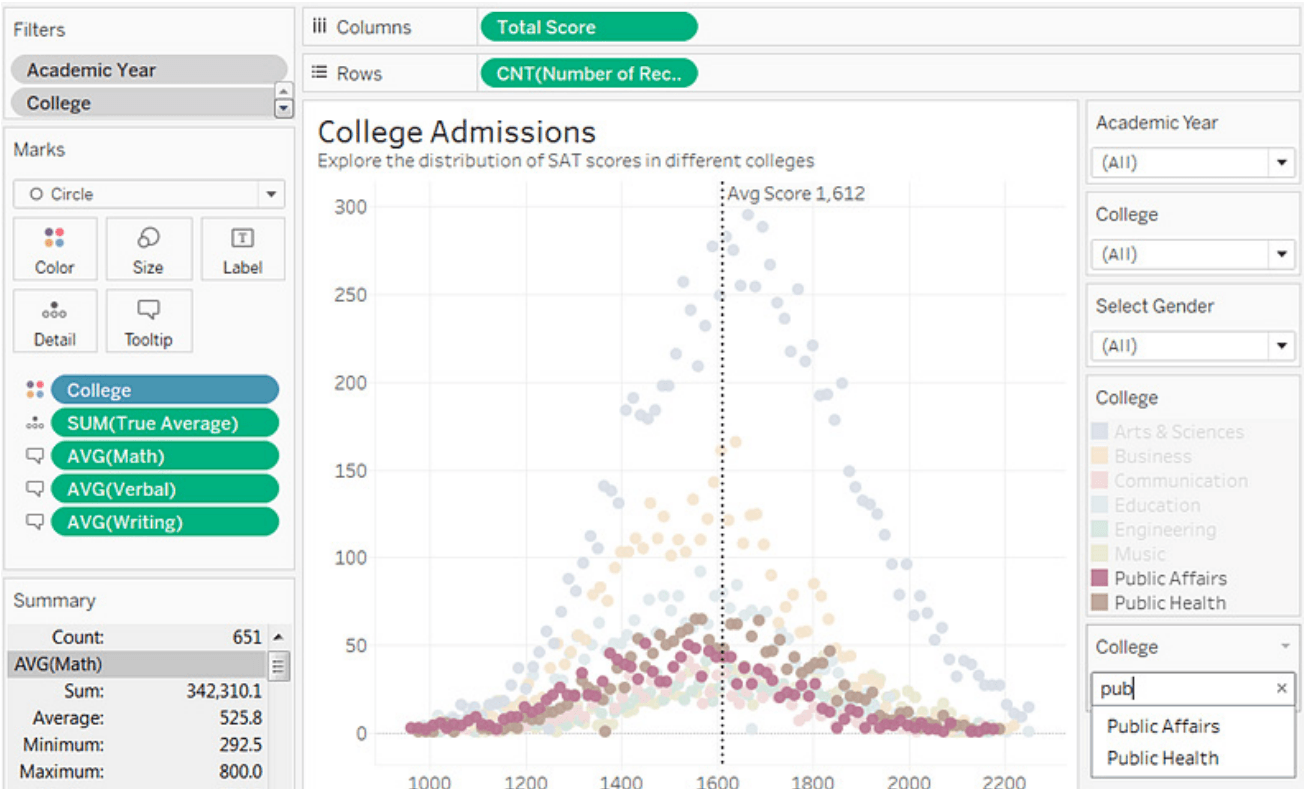Click the Maximum value 800.0
Image resolution: width=1304 pixels, height=798 pixels.
241,772
